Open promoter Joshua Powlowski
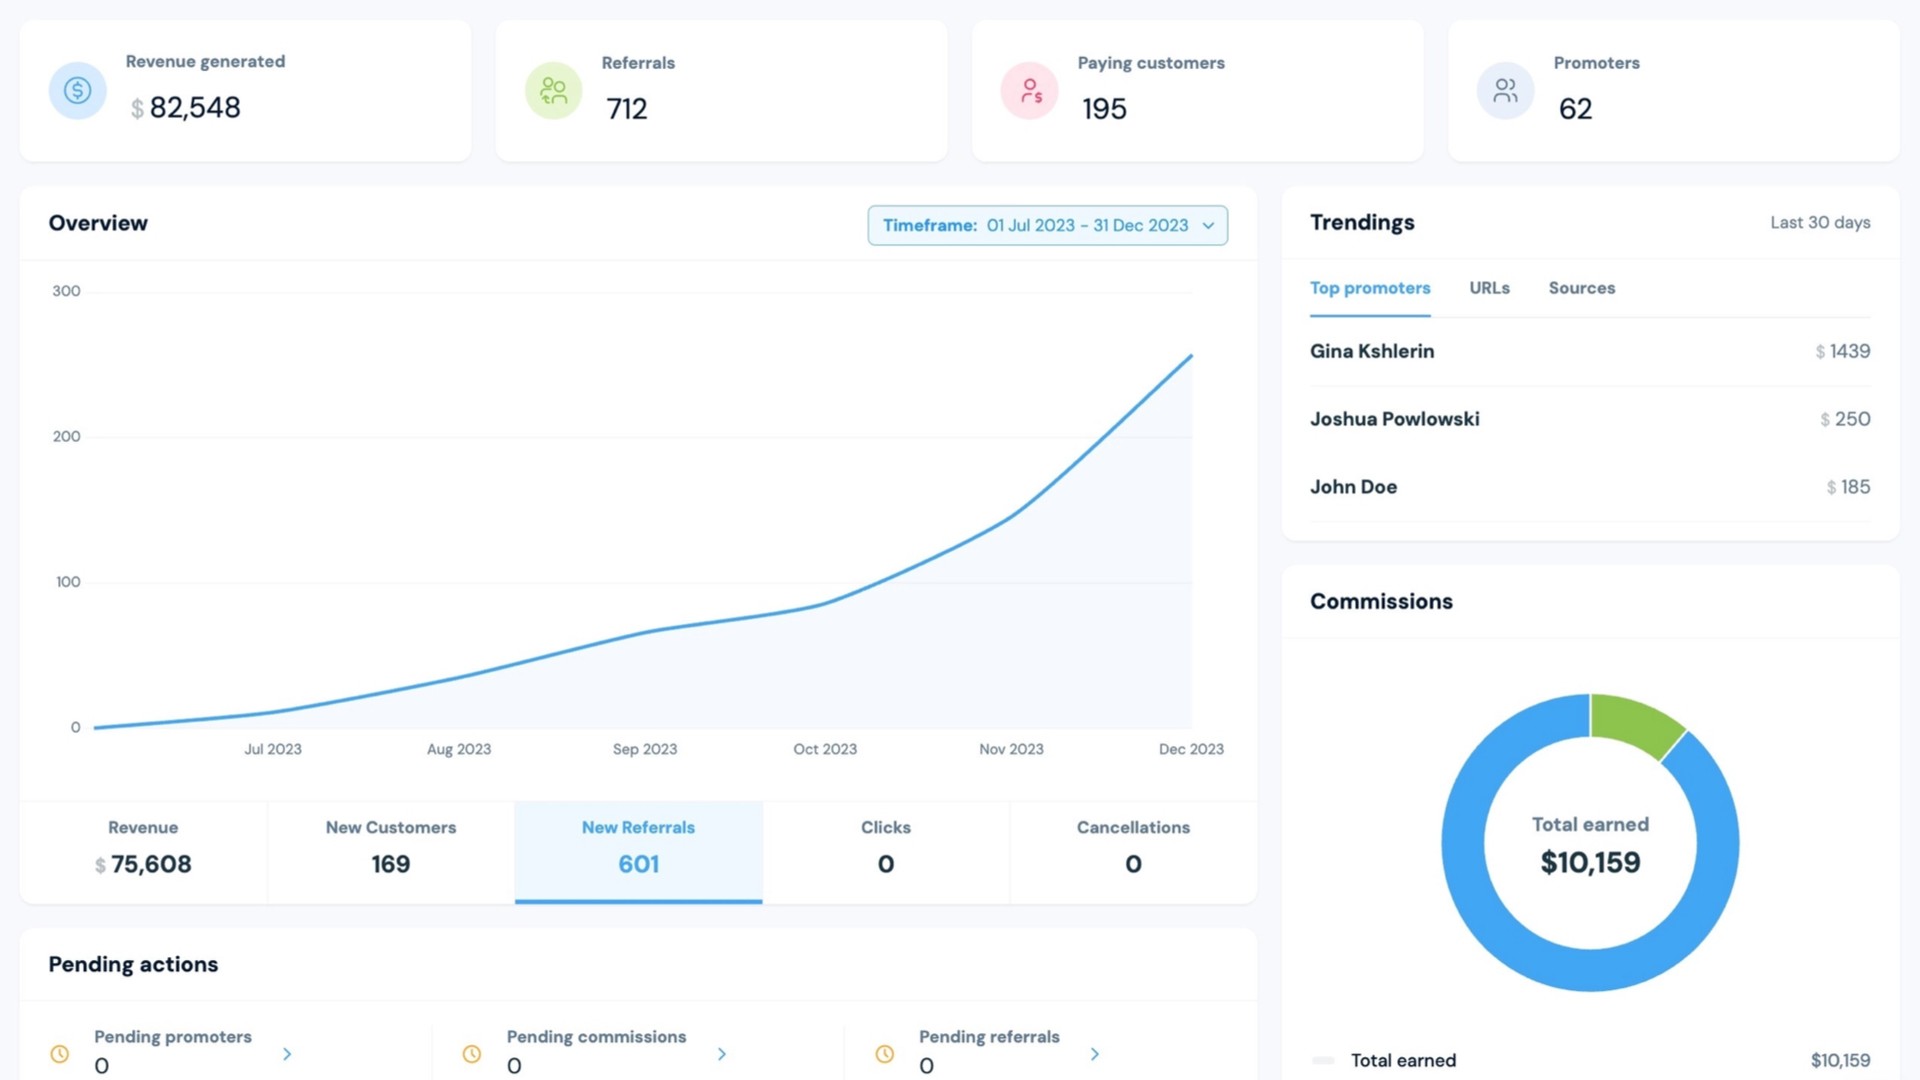Viewport: 1920px width, 1080px height. point(1395,419)
